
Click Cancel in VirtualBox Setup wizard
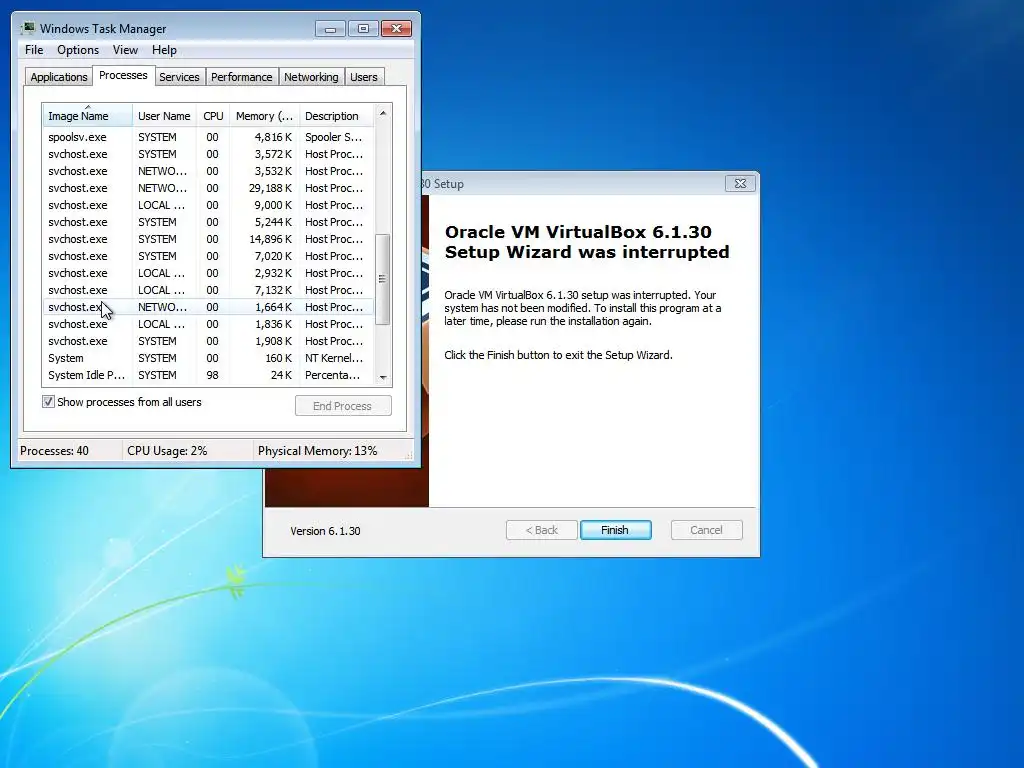pos(707,530)
